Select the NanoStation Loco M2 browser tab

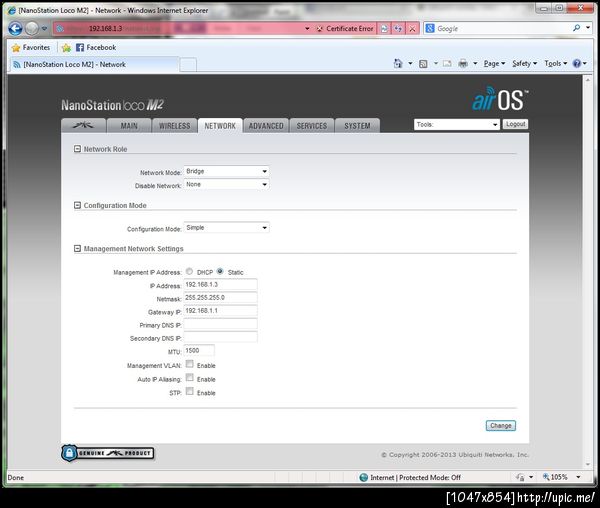[x=94, y=64]
